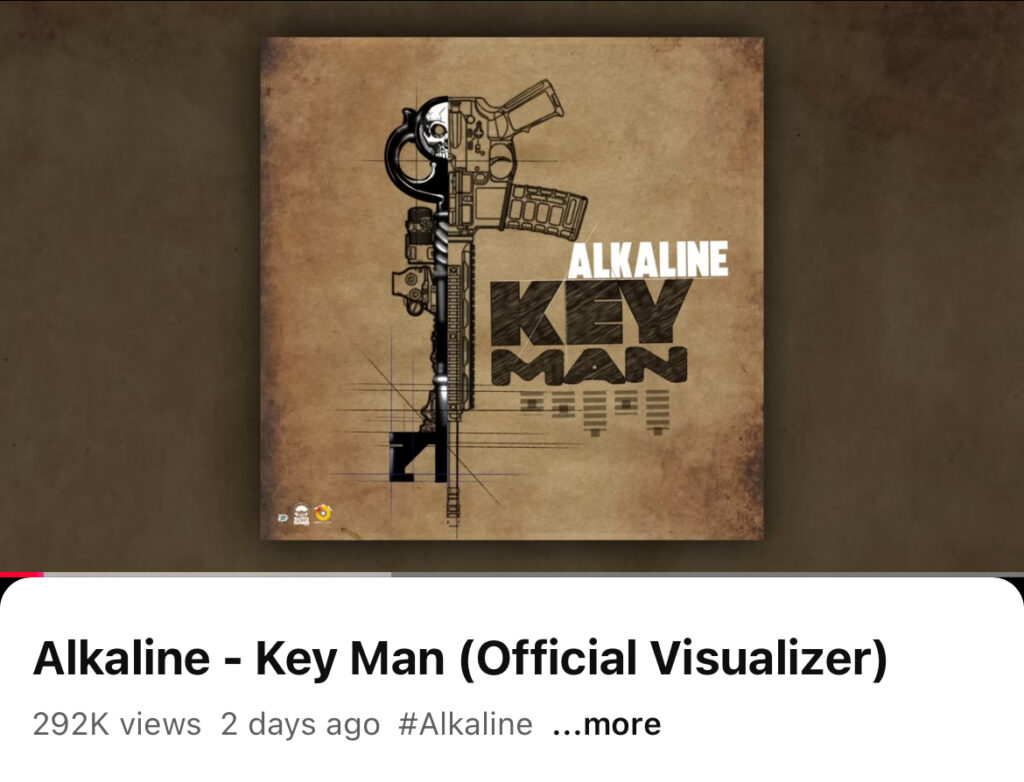The image size is (1024, 782).
Task: Tap the video title to expand details
Action: [x=460, y=658]
